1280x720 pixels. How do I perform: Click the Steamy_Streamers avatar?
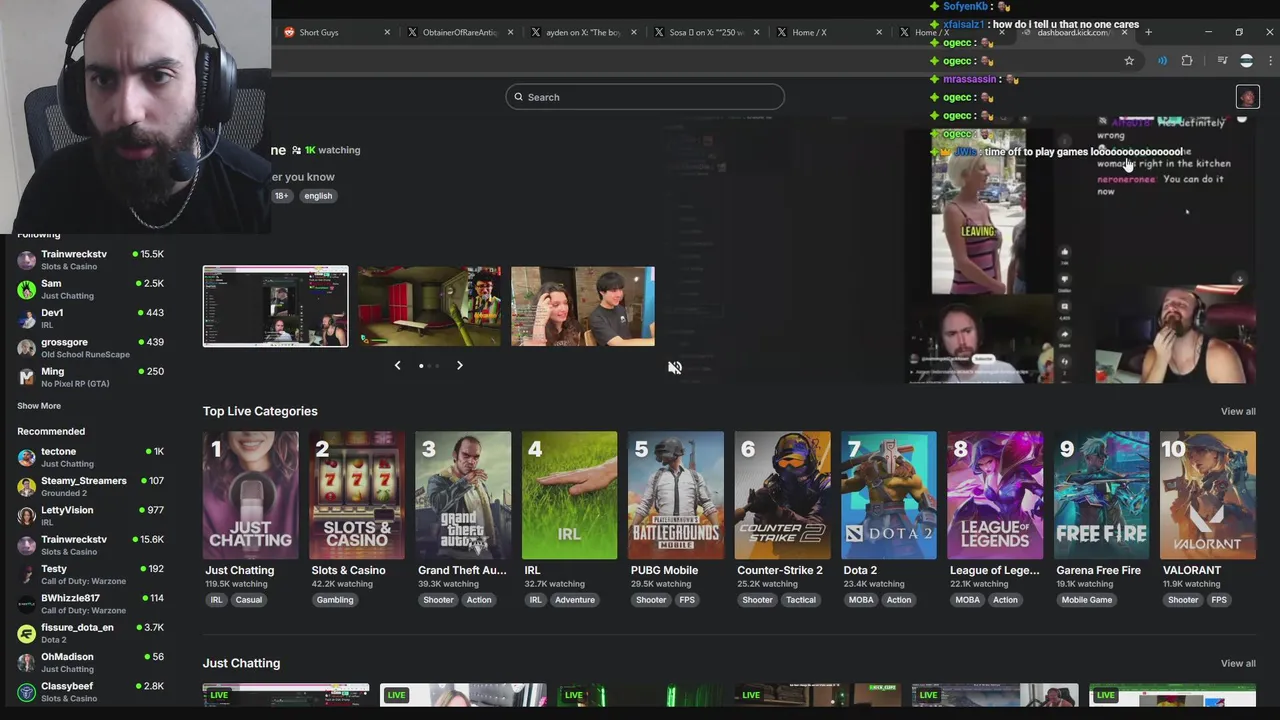pyautogui.click(x=26, y=487)
